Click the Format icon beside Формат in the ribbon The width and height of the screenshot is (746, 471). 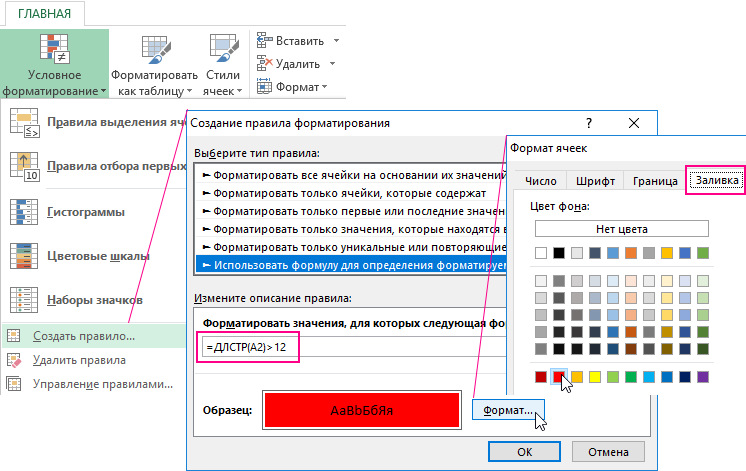click(x=265, y=86)
